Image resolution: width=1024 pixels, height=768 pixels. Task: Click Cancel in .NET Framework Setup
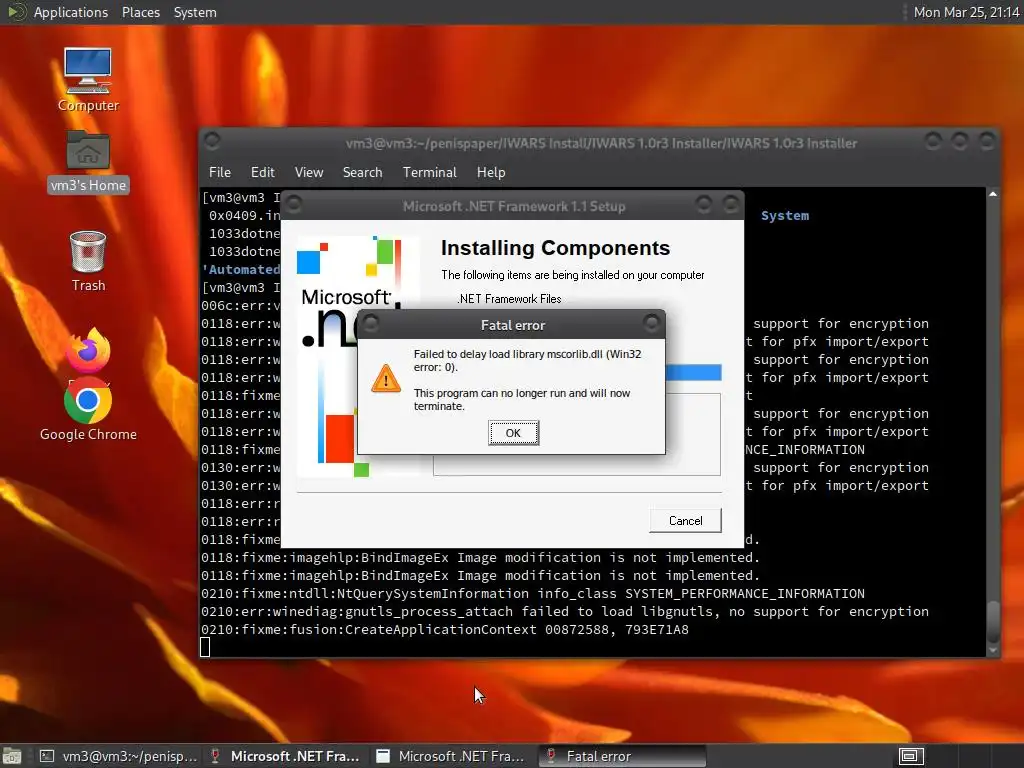tap(685, 520)
